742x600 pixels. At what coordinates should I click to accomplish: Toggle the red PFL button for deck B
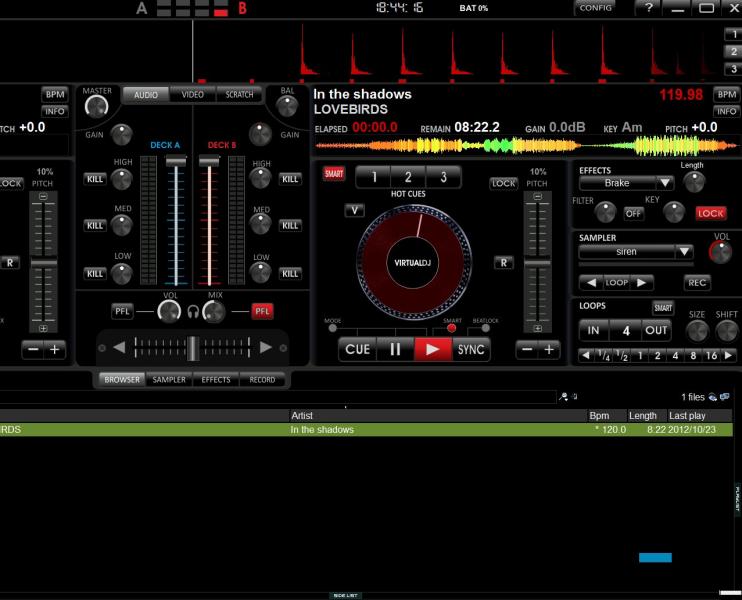pos(262,311)
